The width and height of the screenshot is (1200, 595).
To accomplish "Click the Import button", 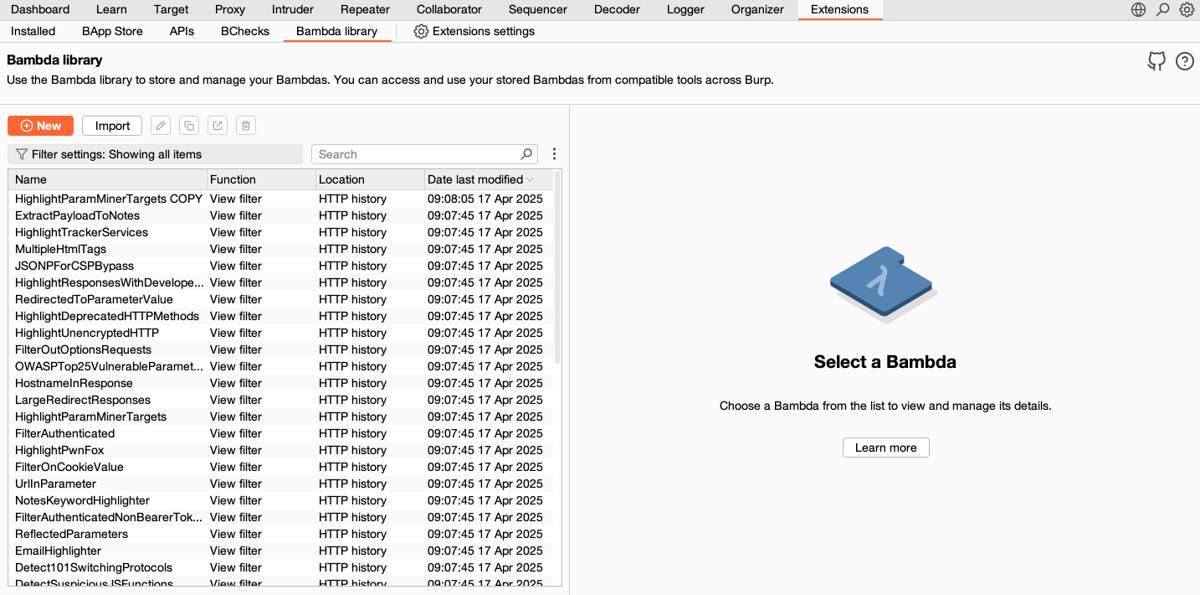I will (112, 126).
